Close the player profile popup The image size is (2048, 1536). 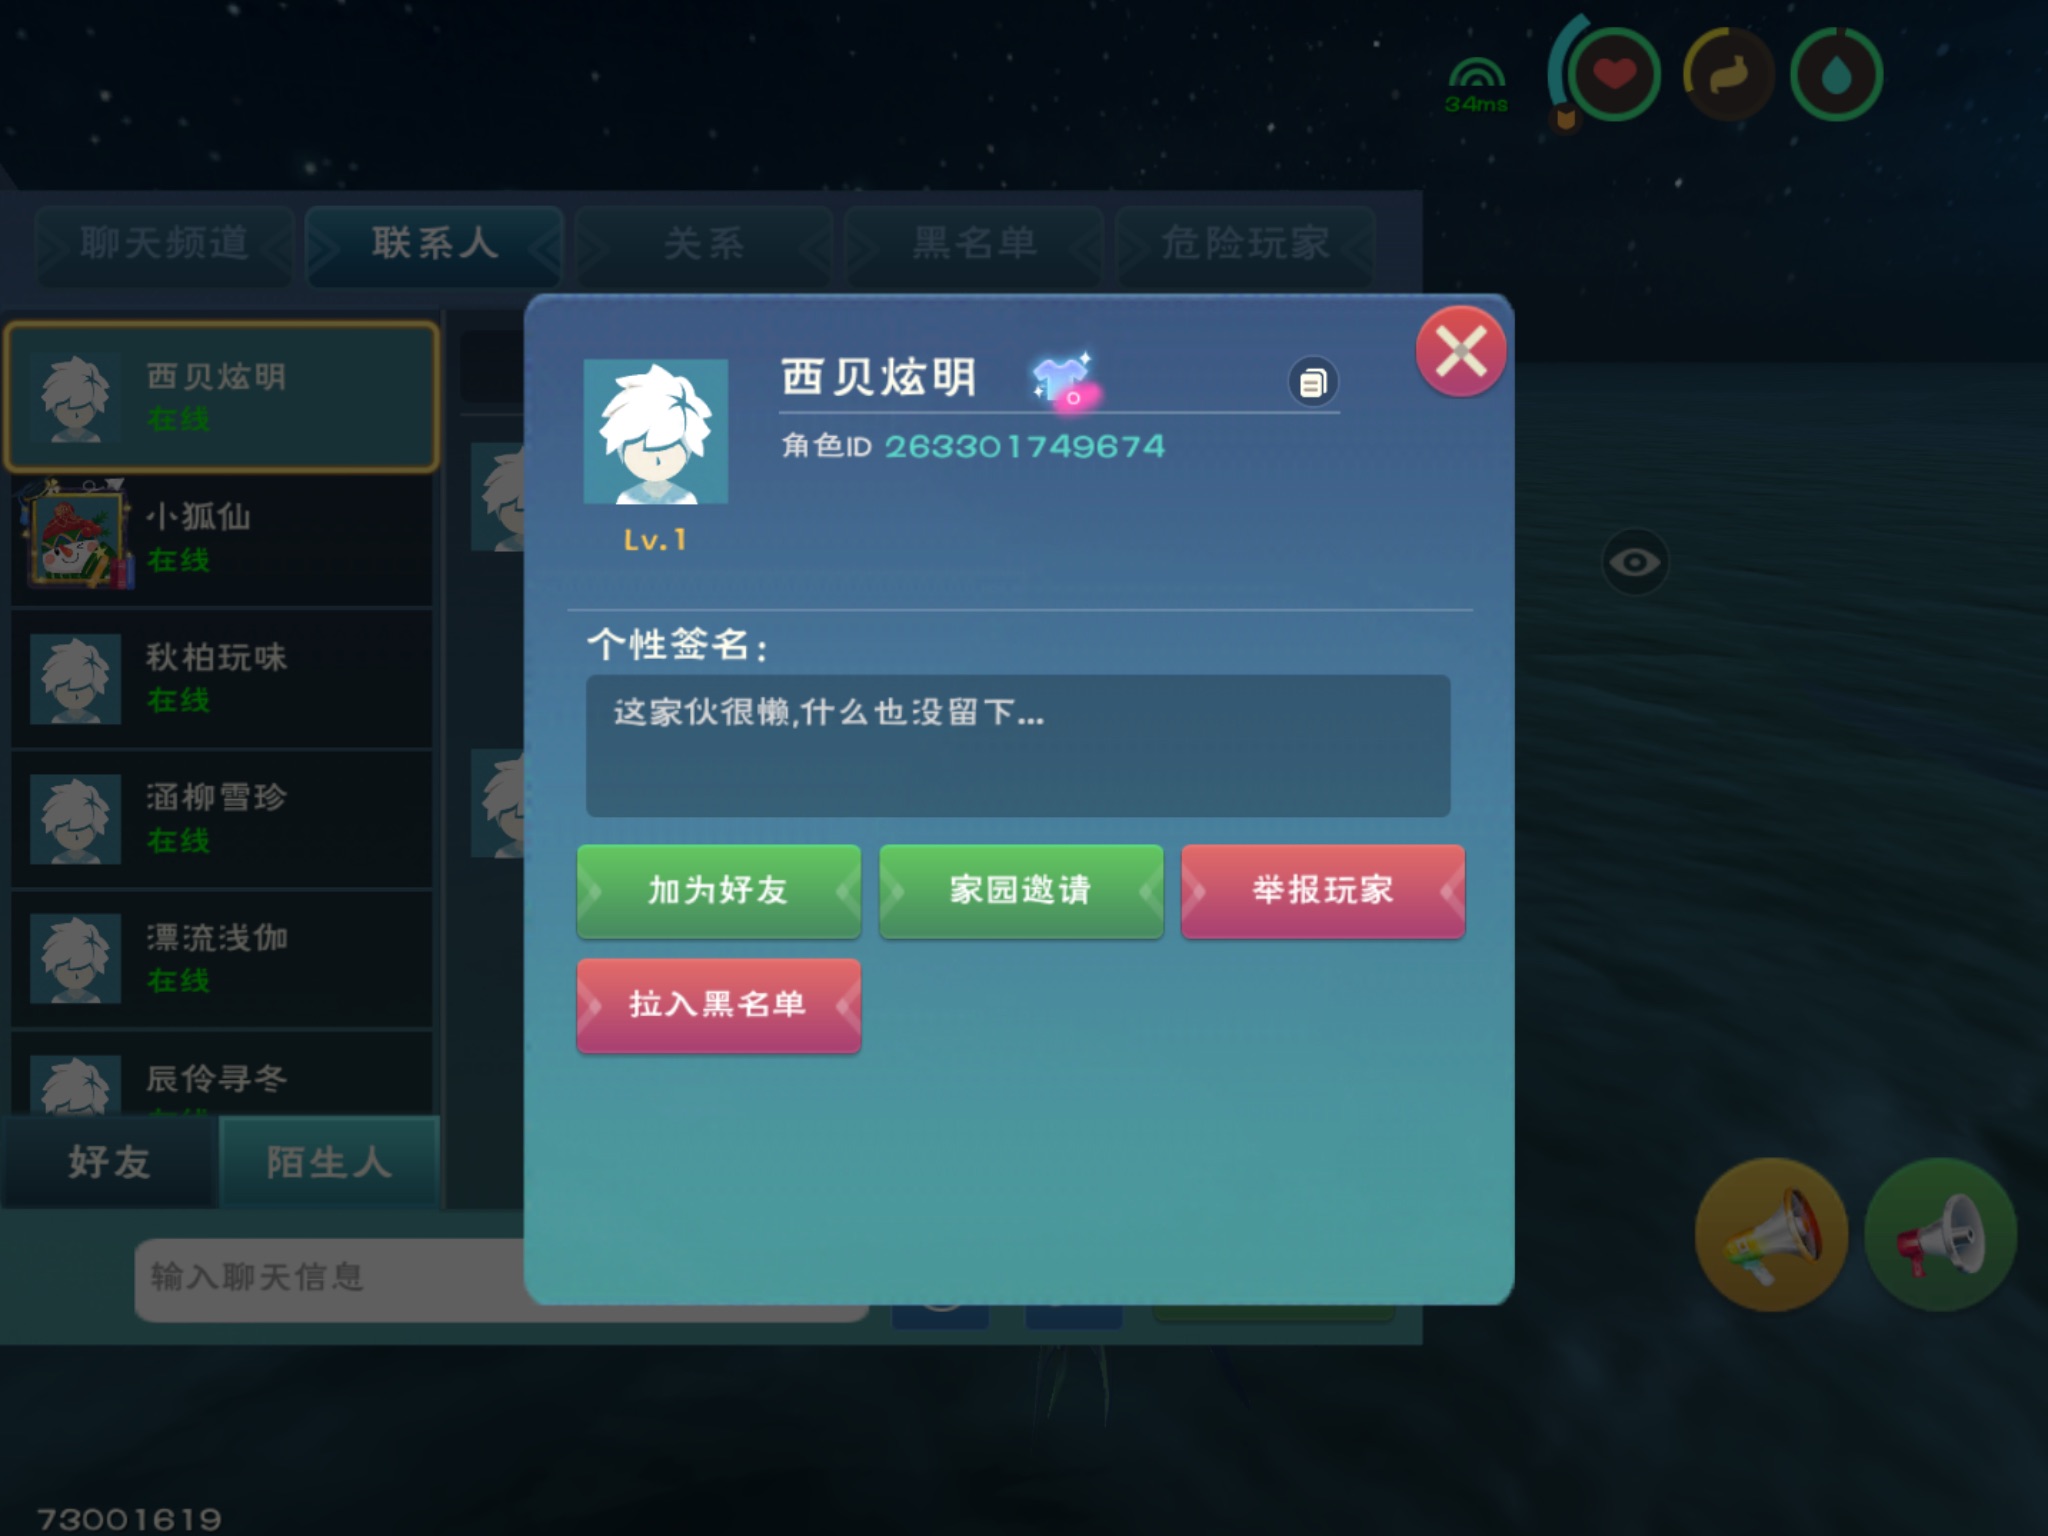1460,351
